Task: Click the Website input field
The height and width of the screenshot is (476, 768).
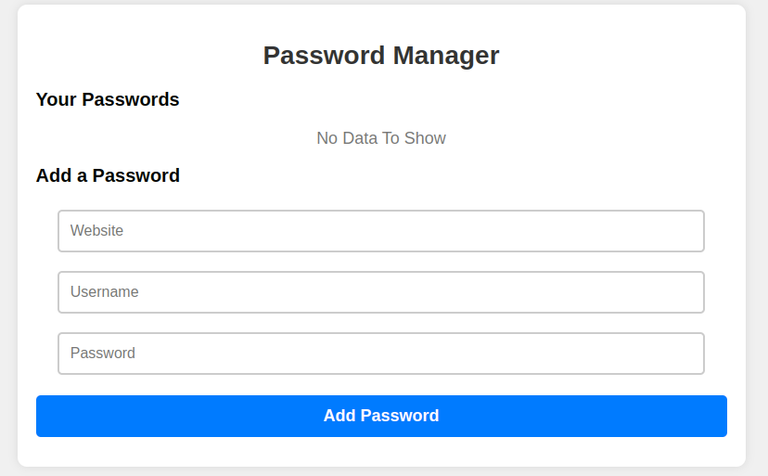Action: click(381, 231)
